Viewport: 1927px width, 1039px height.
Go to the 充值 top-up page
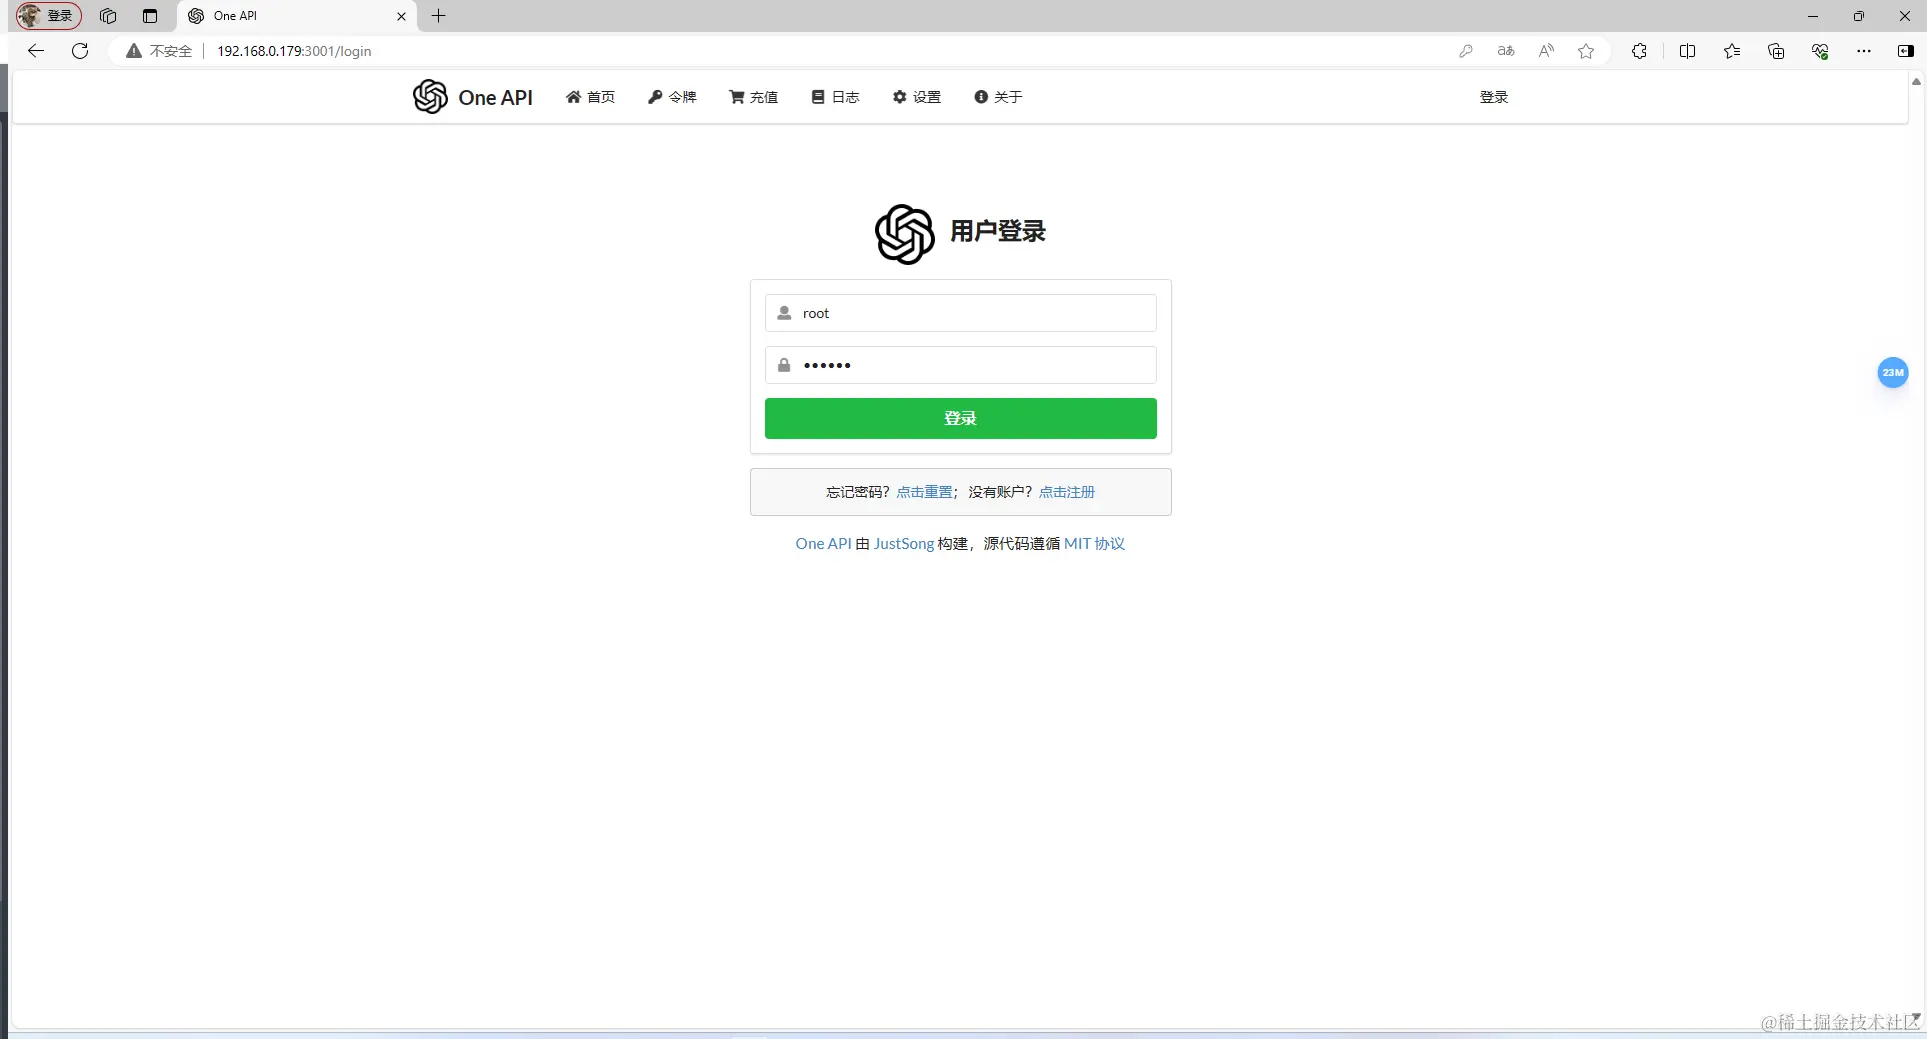point(753,97)
